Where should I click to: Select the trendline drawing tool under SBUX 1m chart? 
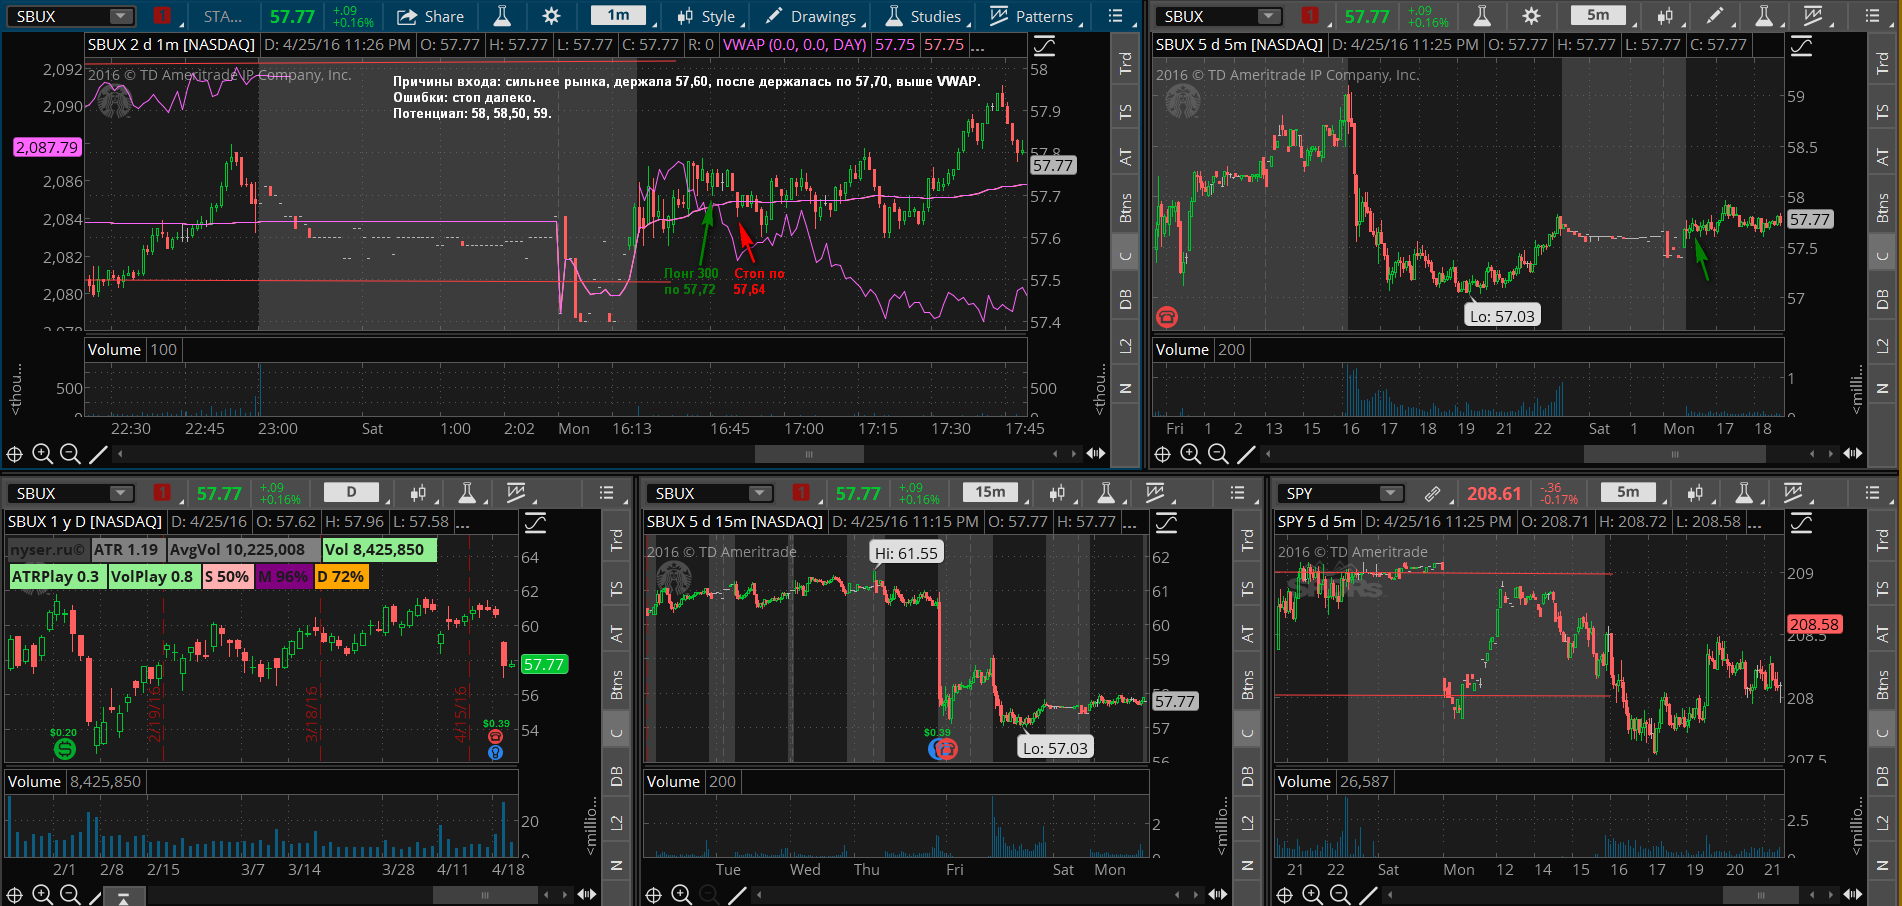[x=98, y=454]
